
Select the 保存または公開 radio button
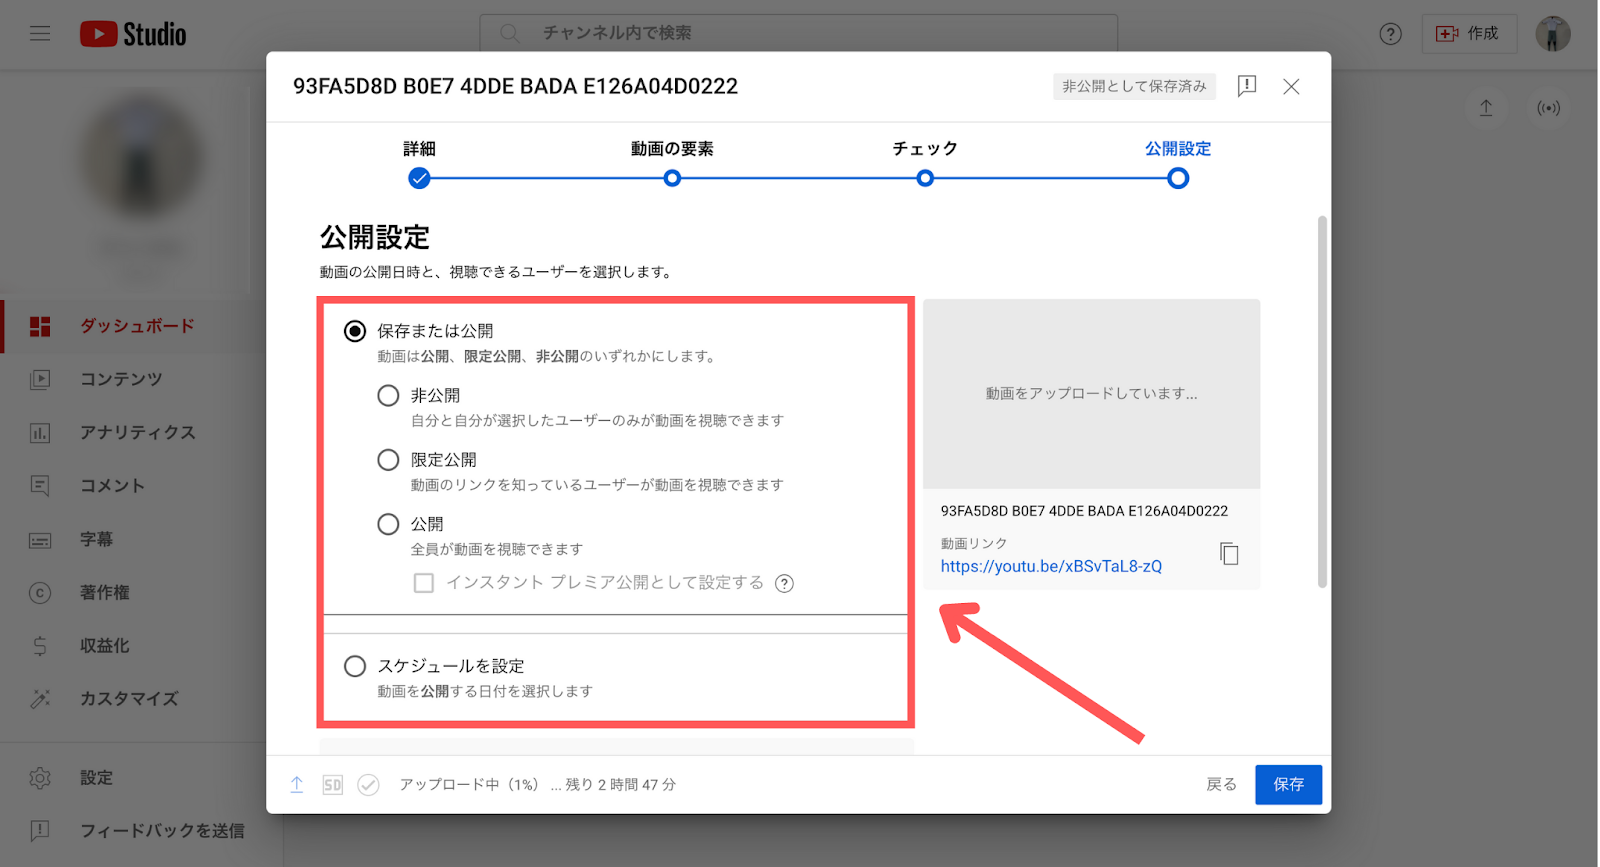[355, 331]
